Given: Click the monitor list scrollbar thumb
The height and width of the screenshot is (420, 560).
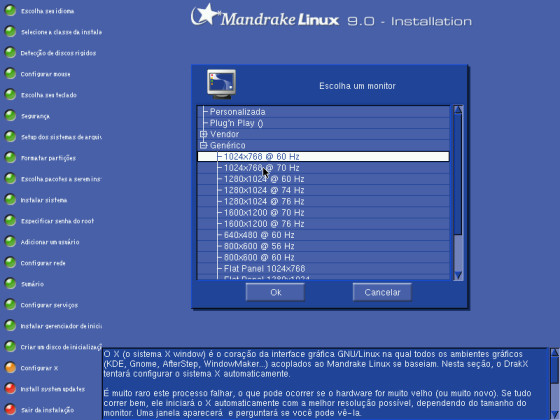Looking at the screenshot, I should tap(458, 174).
